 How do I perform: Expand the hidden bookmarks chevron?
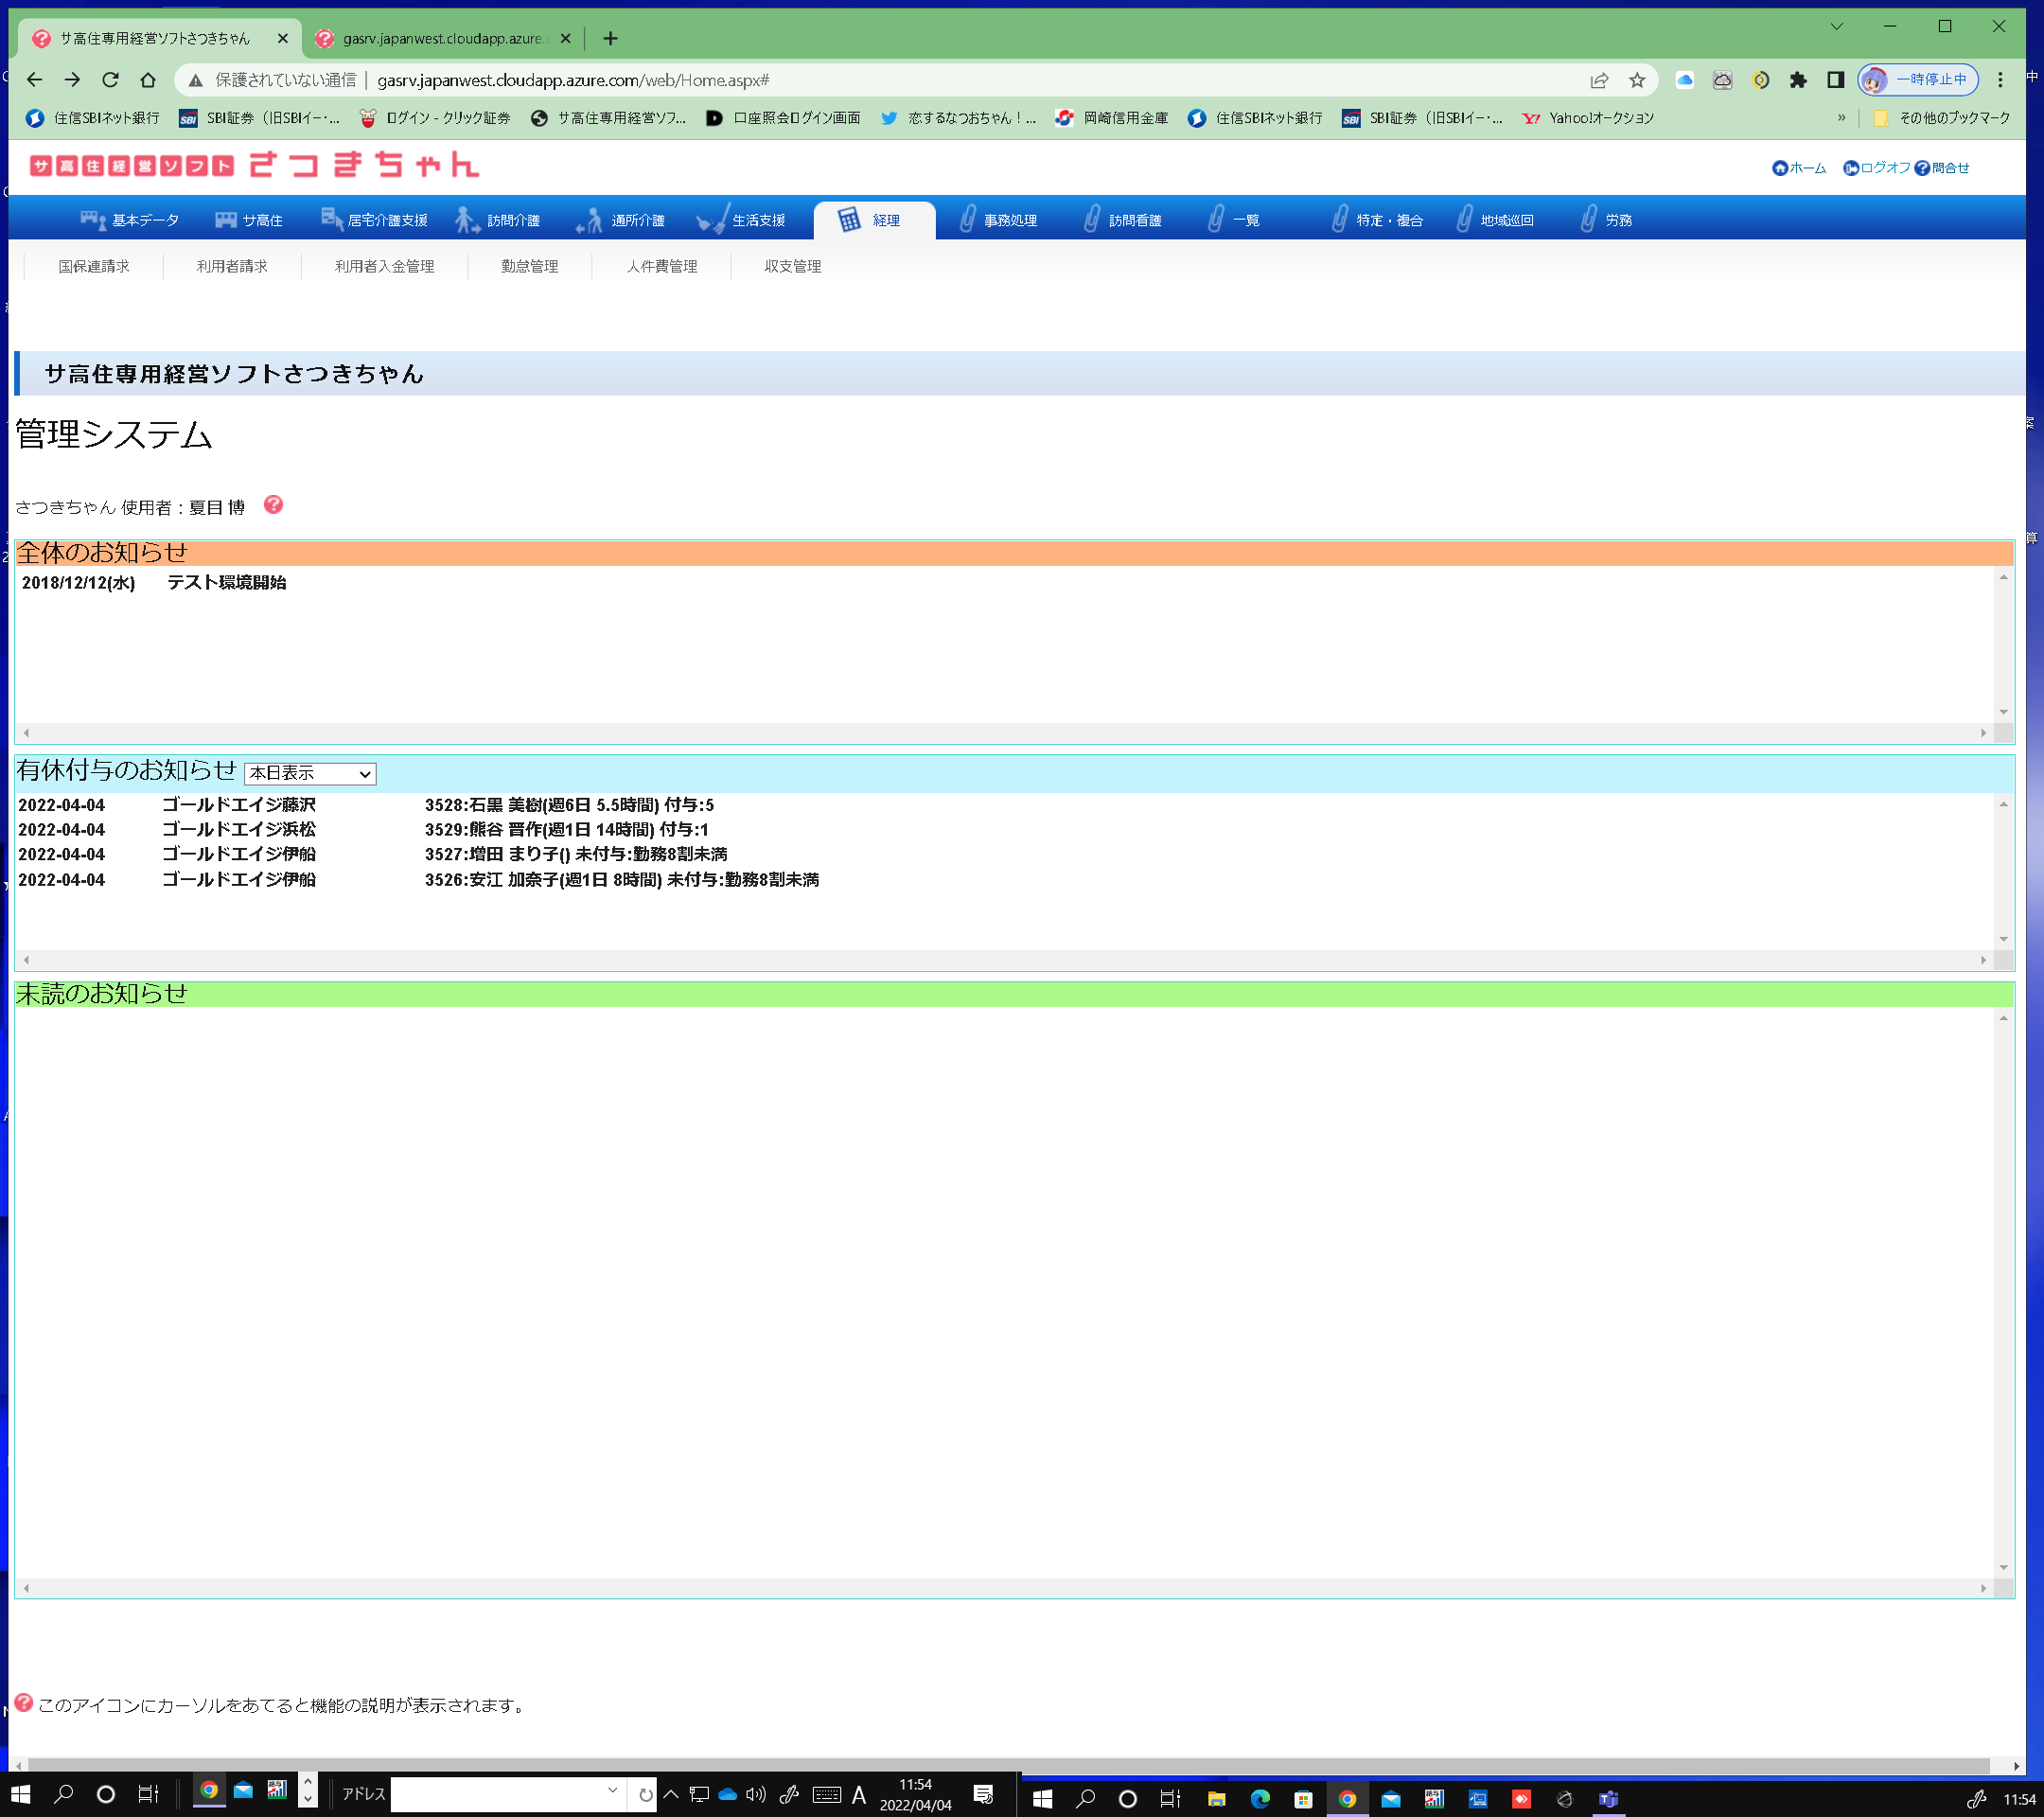[1841, 118]
